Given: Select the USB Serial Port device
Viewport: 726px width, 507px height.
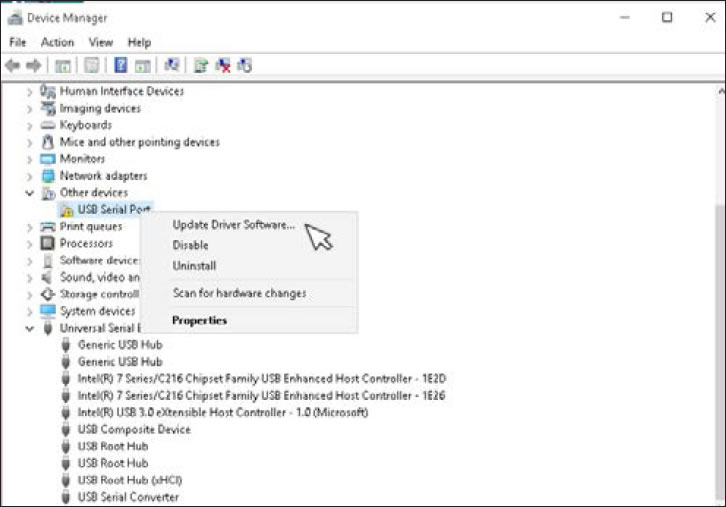Looking at the screenshot, I should point(114,209).
